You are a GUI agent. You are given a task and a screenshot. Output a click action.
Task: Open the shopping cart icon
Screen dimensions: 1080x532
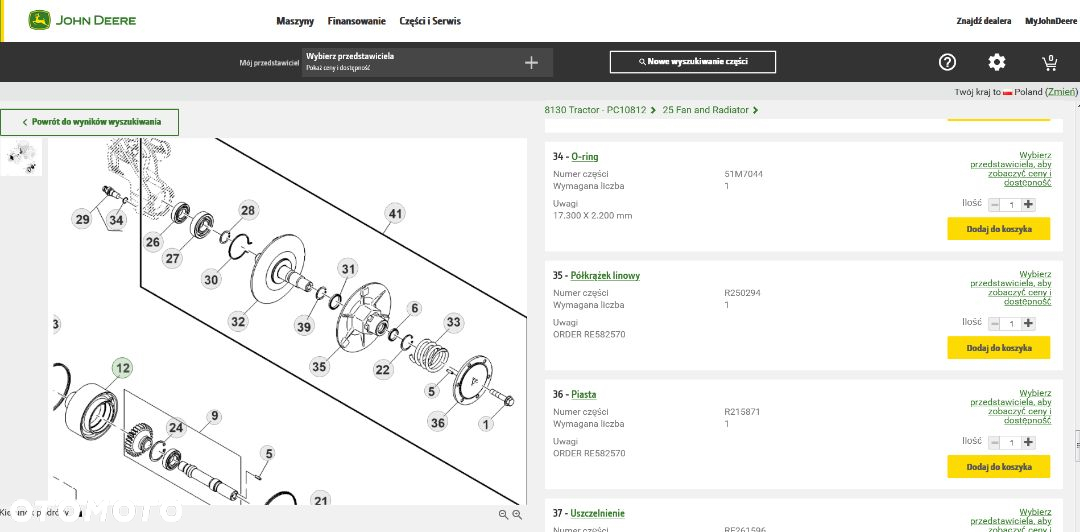pyautogui.click(x=1050, y=63)
